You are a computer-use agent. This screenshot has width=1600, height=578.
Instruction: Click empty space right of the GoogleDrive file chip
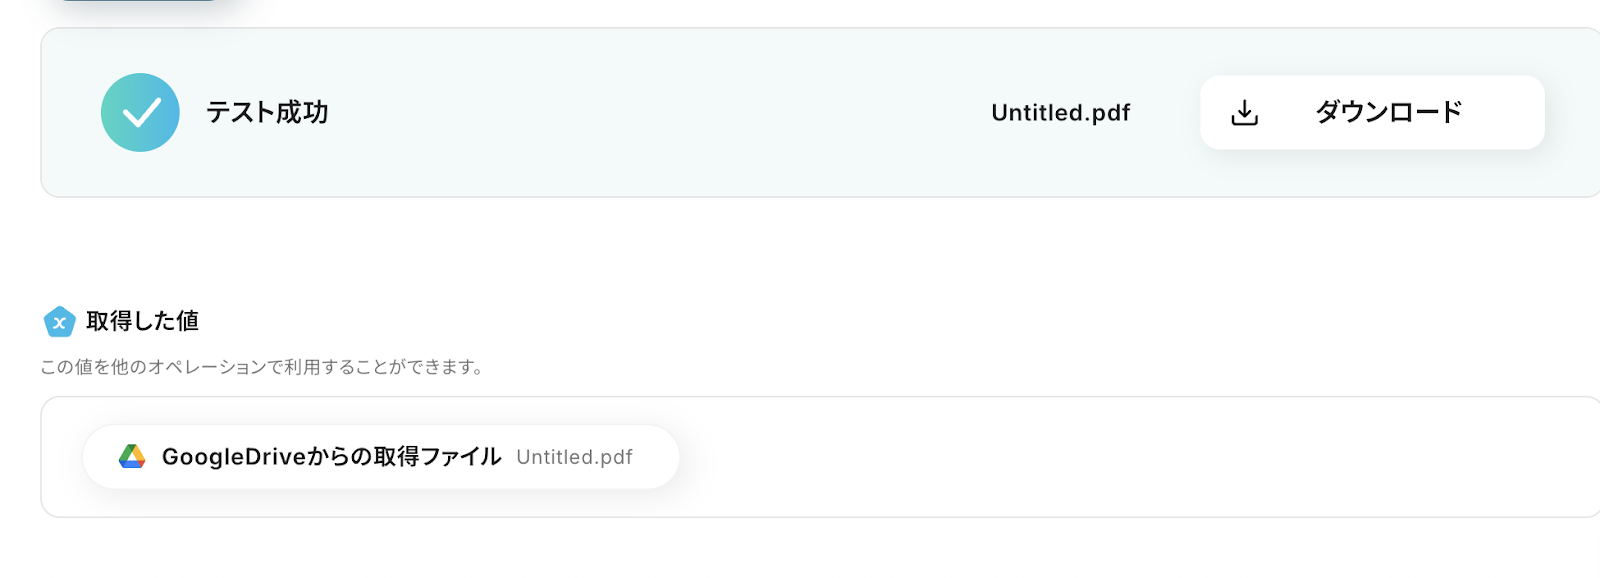[1100, 457]
